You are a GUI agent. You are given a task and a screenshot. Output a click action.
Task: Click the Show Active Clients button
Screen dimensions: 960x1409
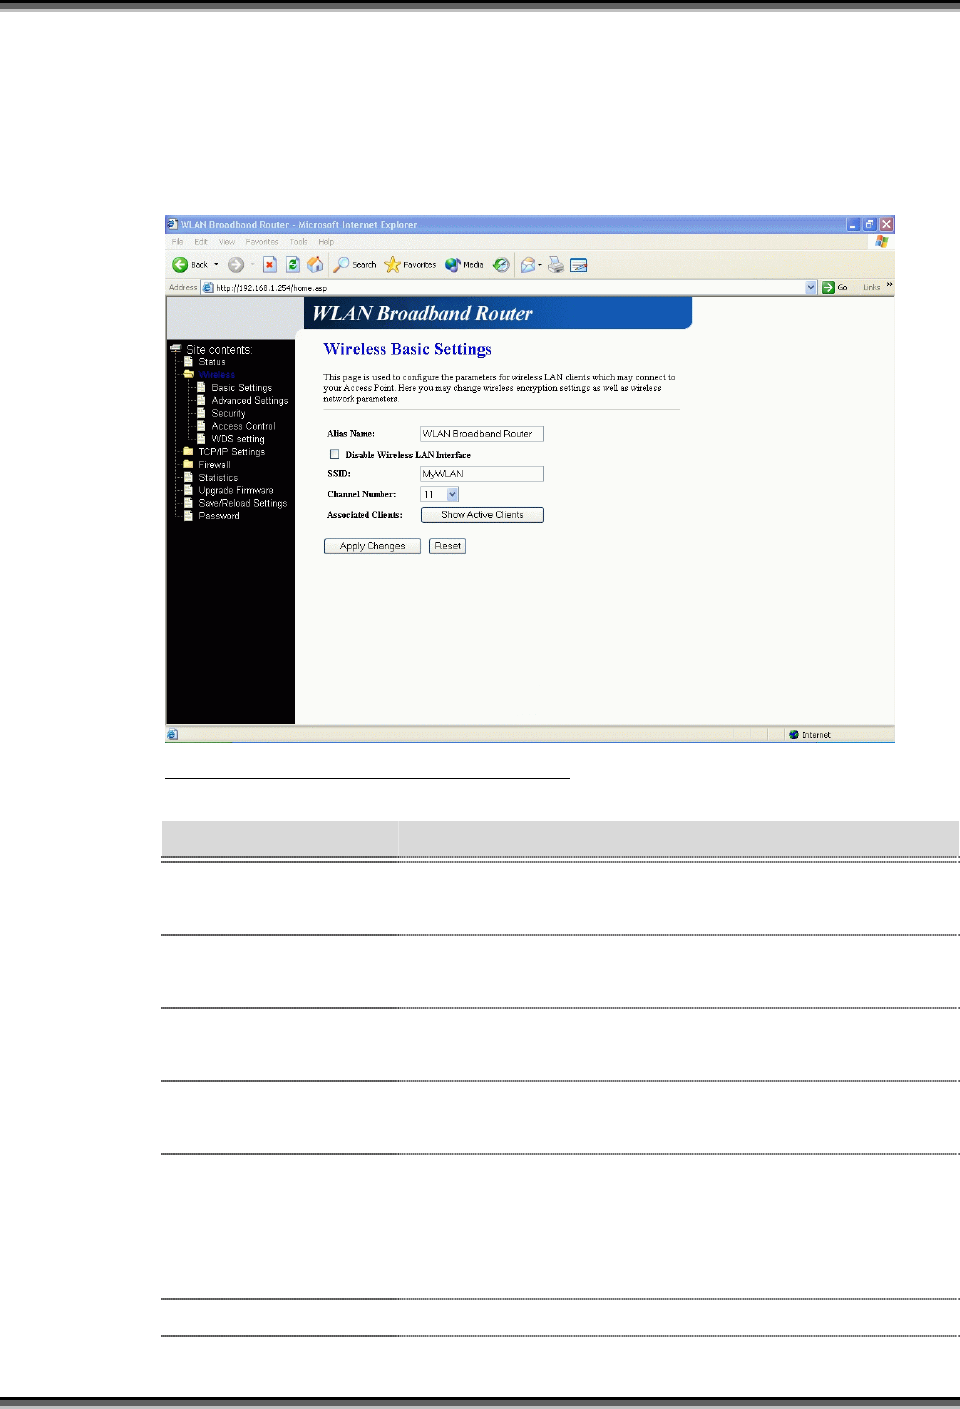coord(482,515)
